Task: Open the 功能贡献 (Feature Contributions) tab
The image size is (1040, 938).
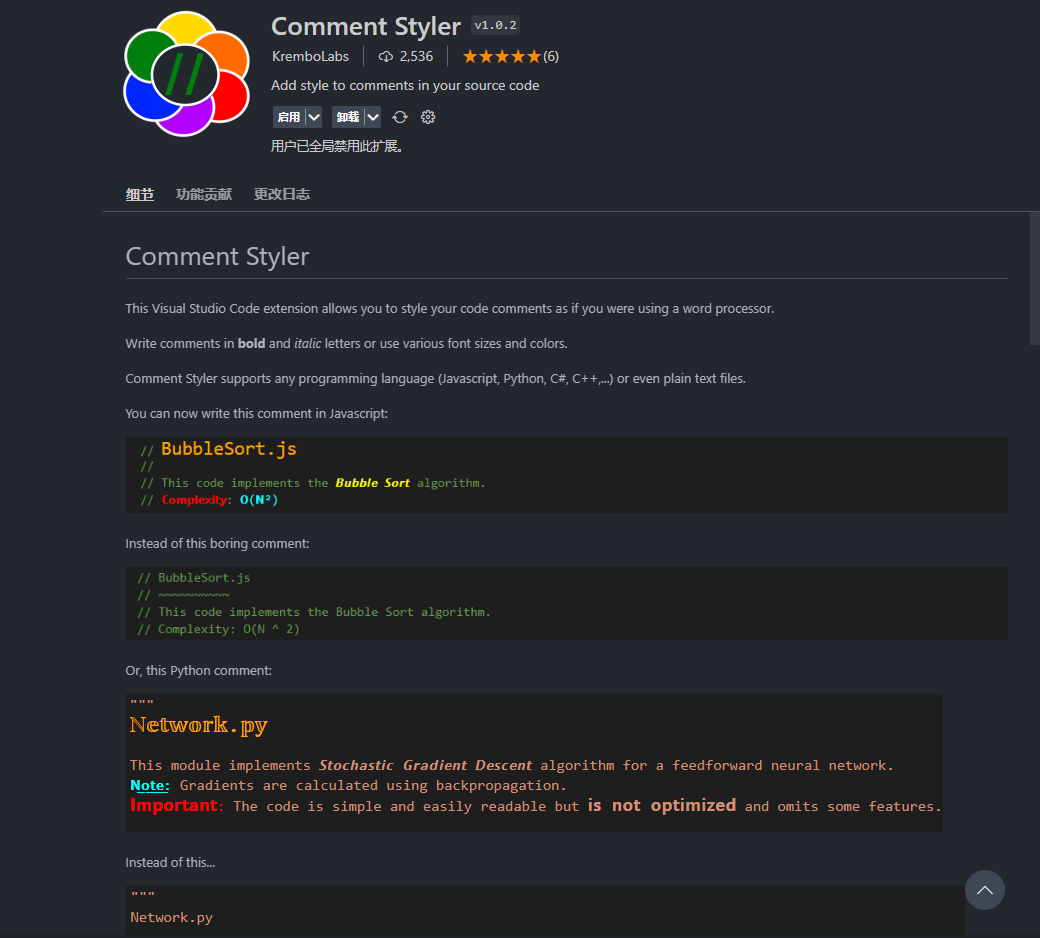Action: click(204, 194)
